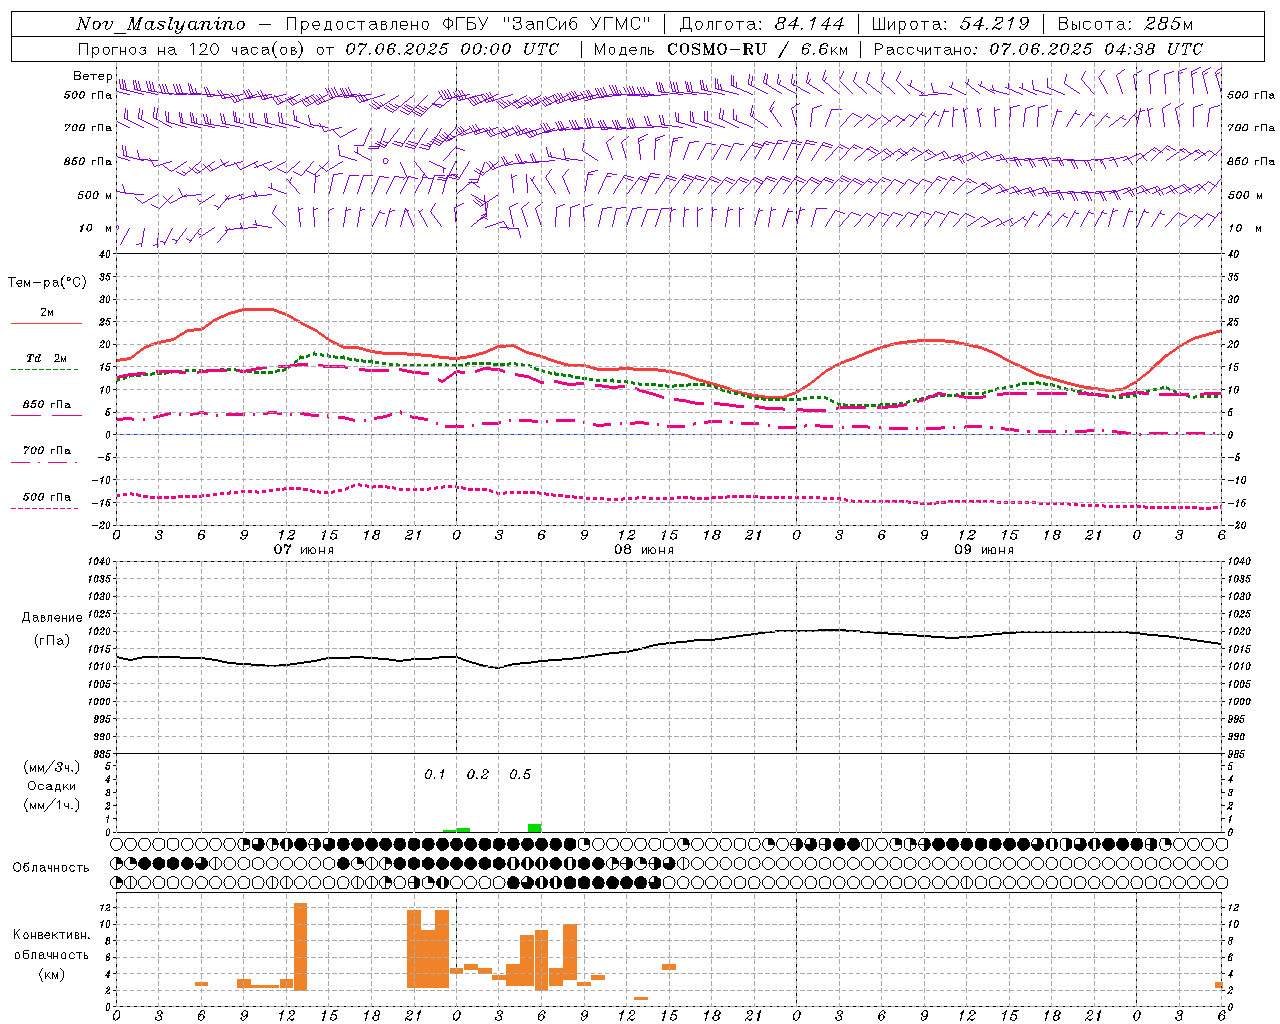Click the 2м temperature legend entry

click(x=47, y=313)
